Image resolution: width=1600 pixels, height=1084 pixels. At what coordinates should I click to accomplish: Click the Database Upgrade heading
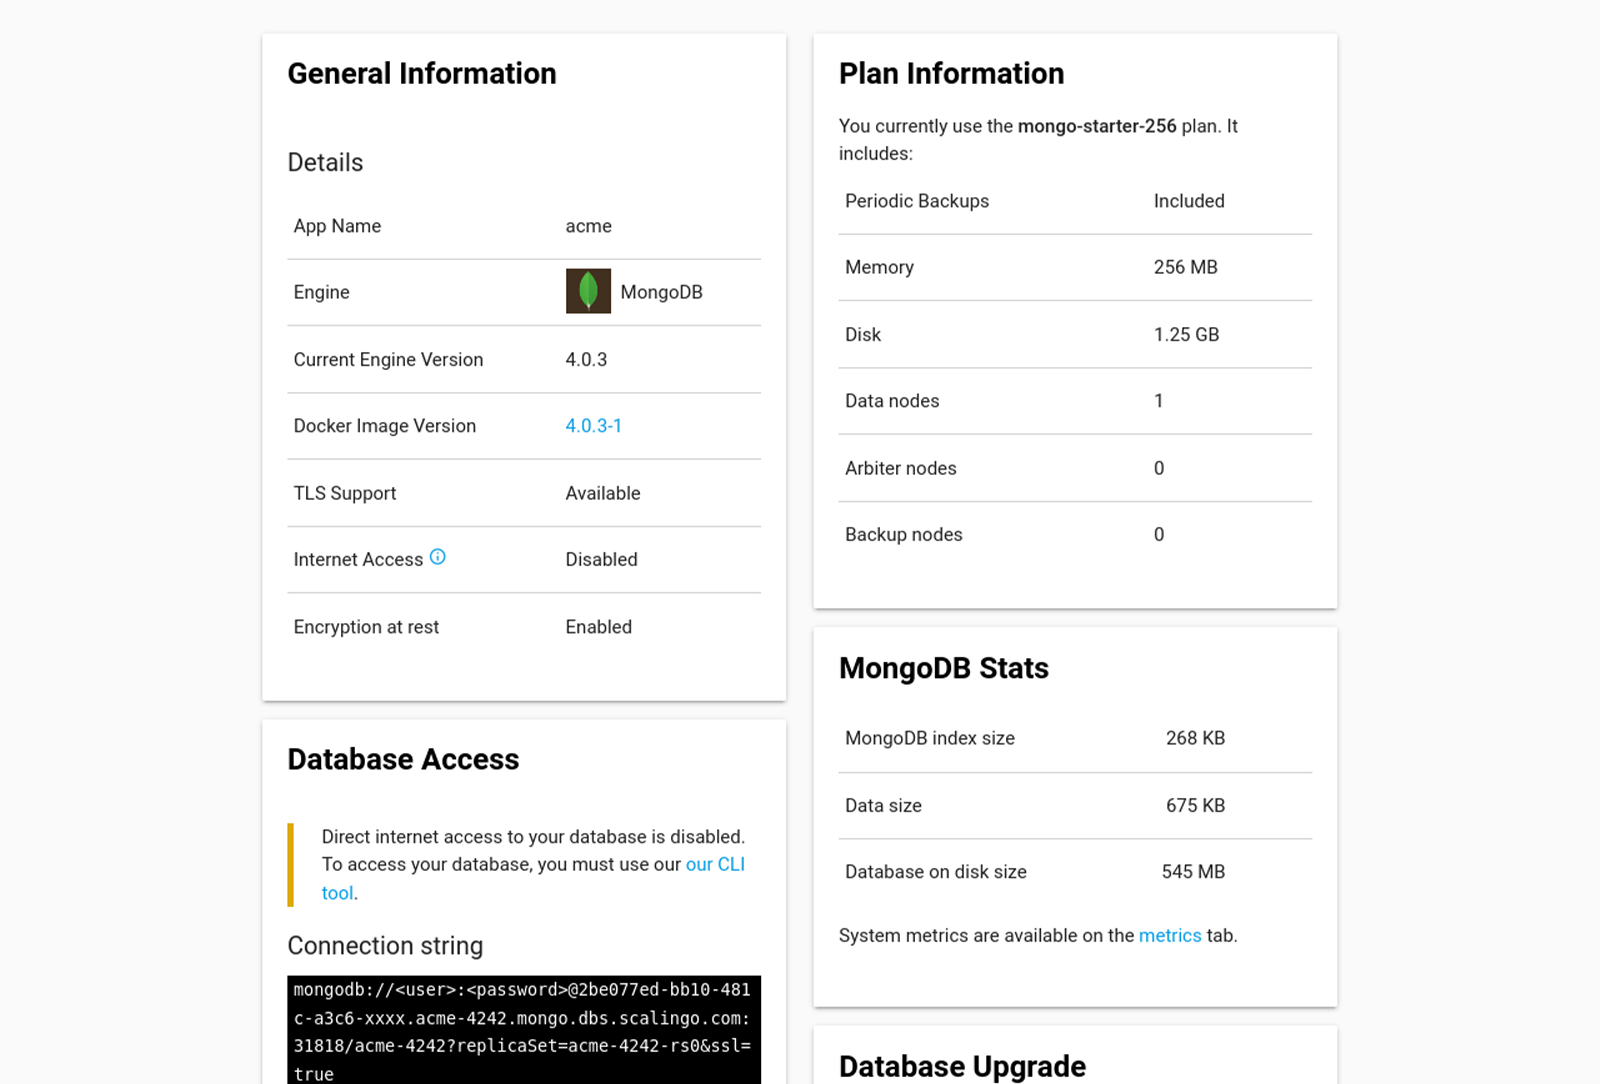[962, 1066]
